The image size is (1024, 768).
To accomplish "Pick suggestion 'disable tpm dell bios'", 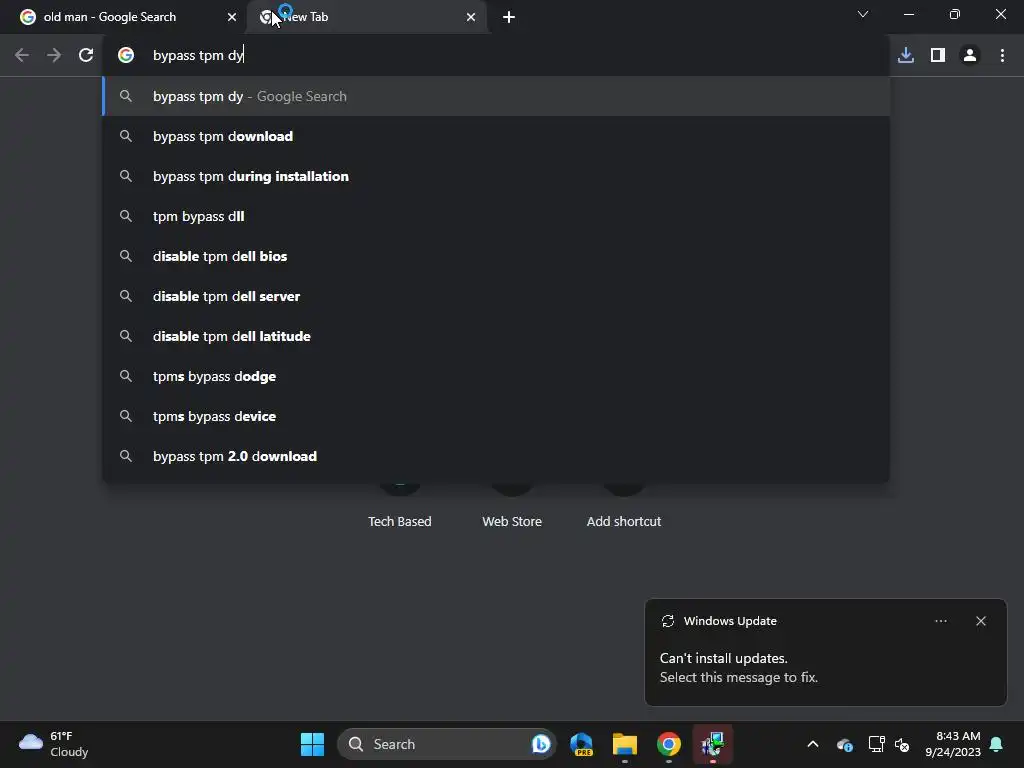I will pyautogui.click(x=496, y=256).
